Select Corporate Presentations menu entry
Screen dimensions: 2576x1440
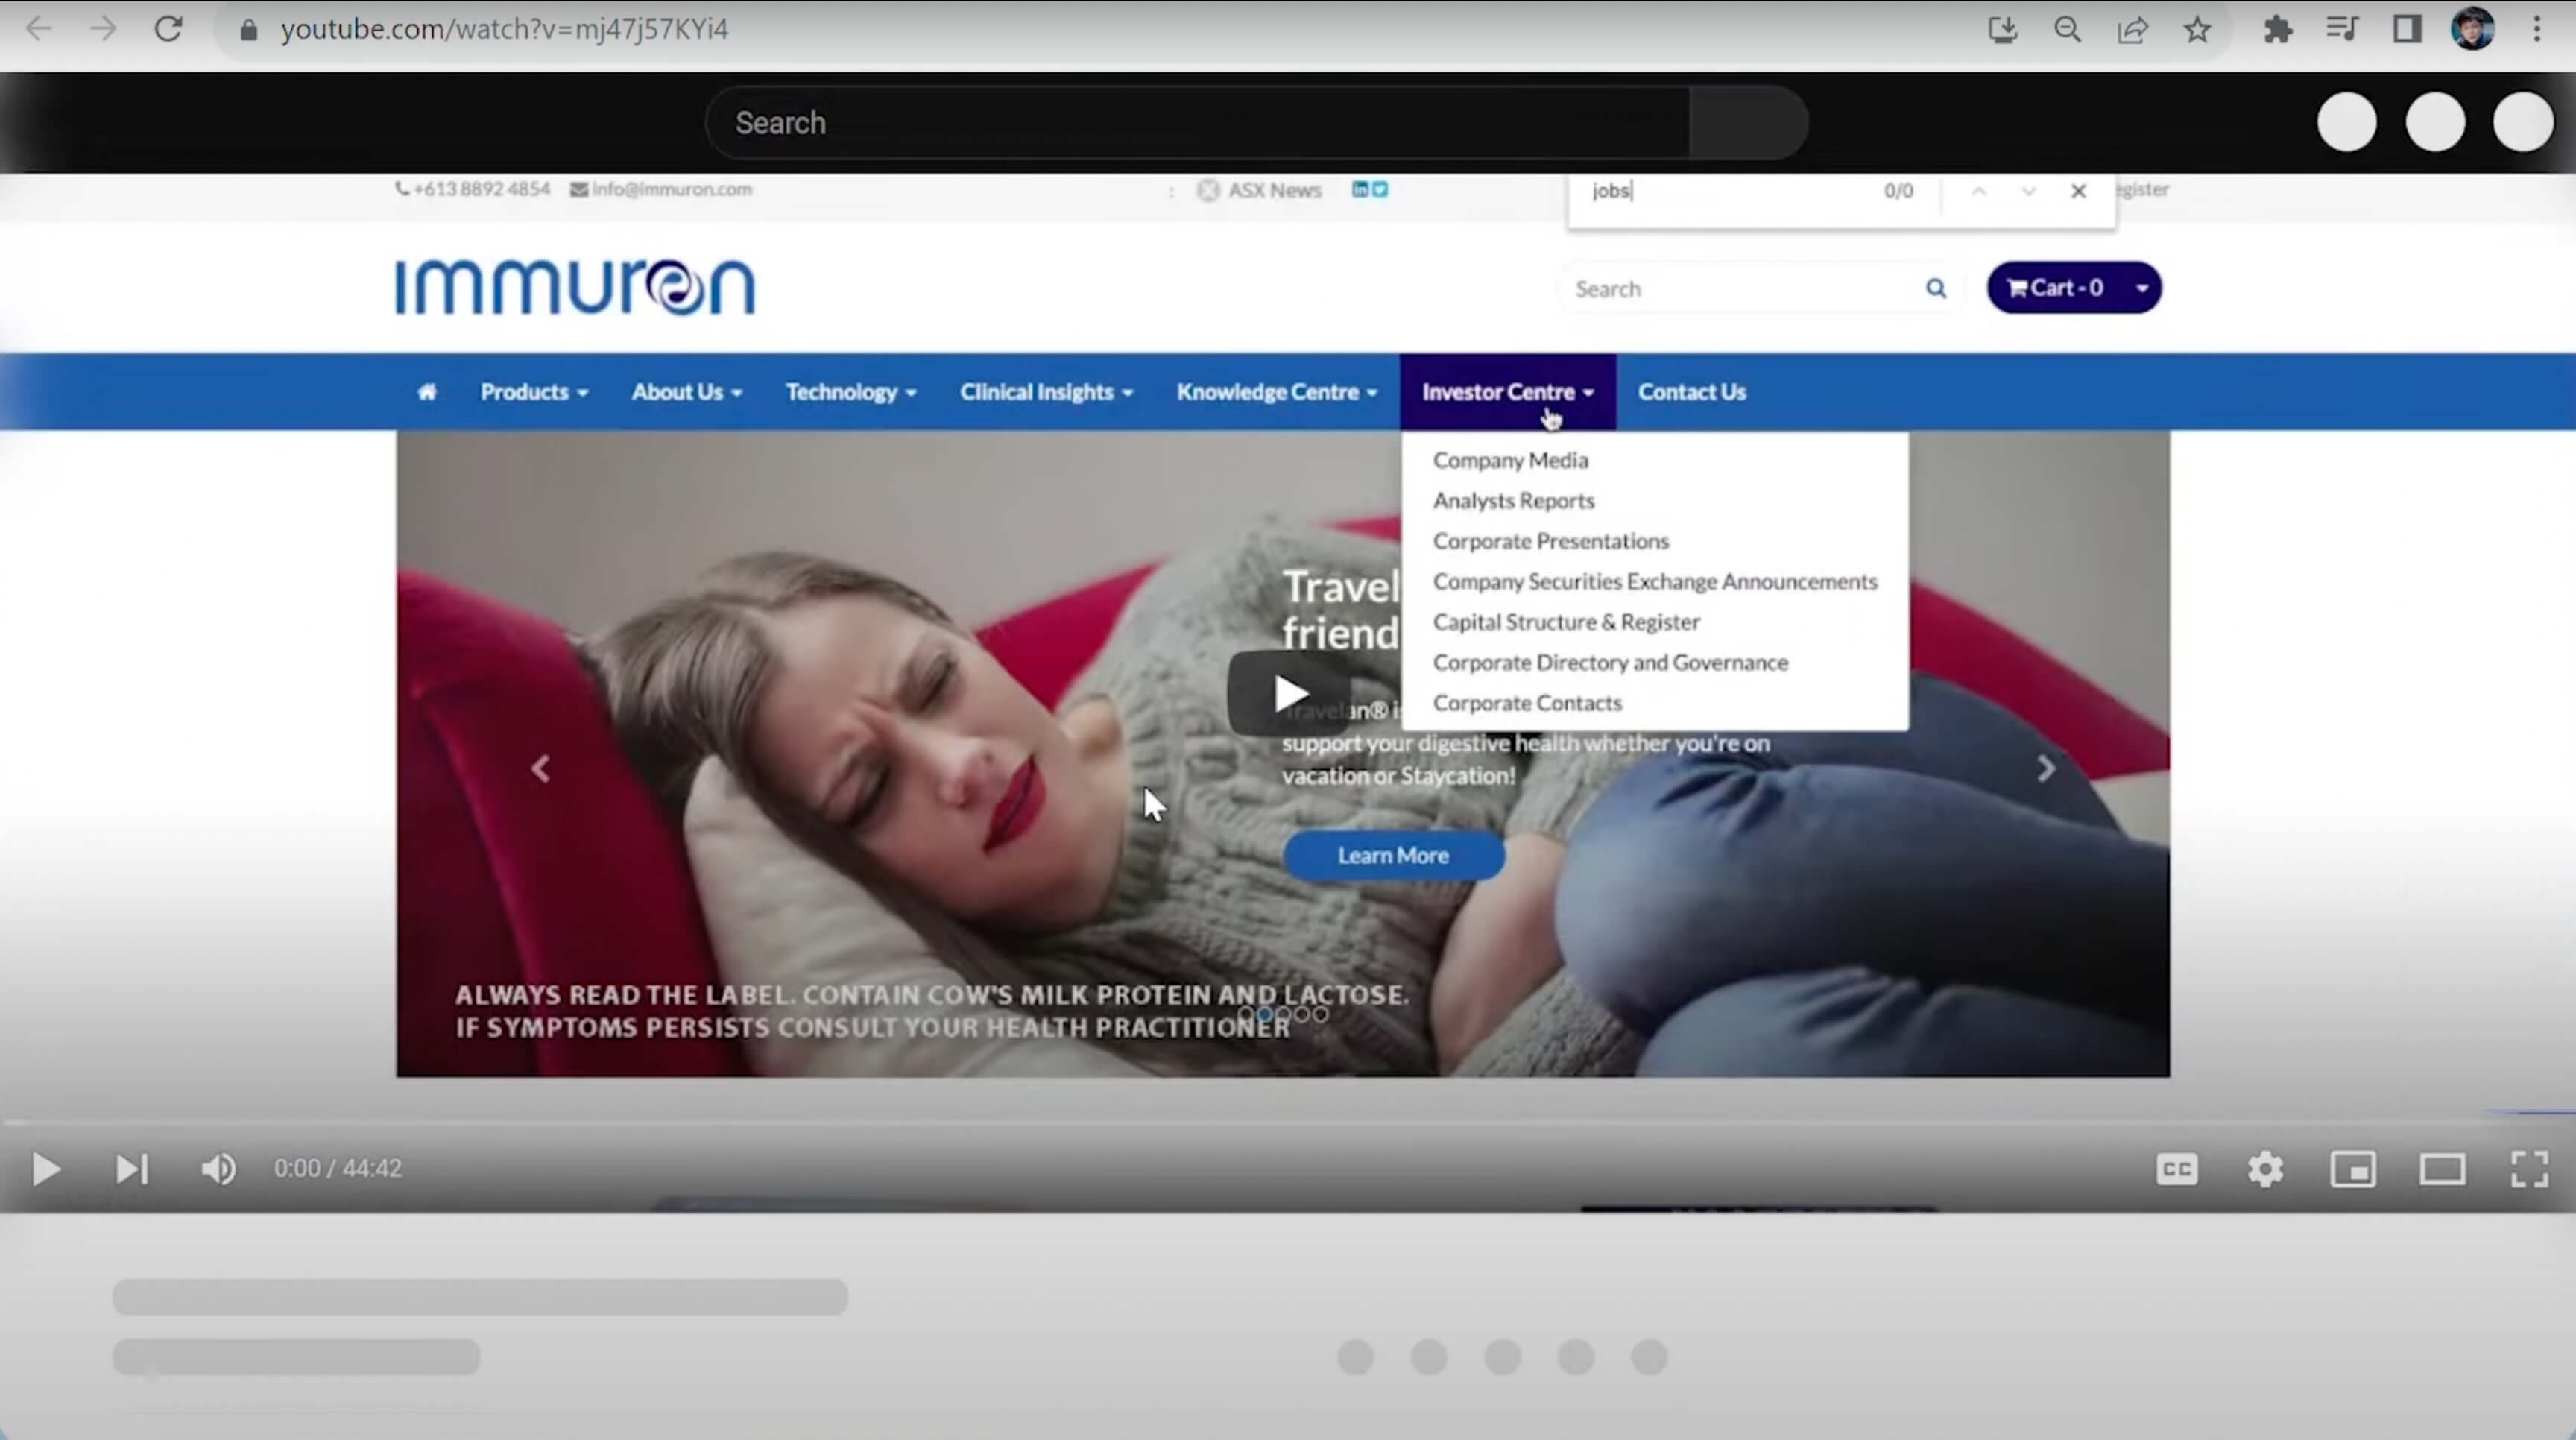1550,541
